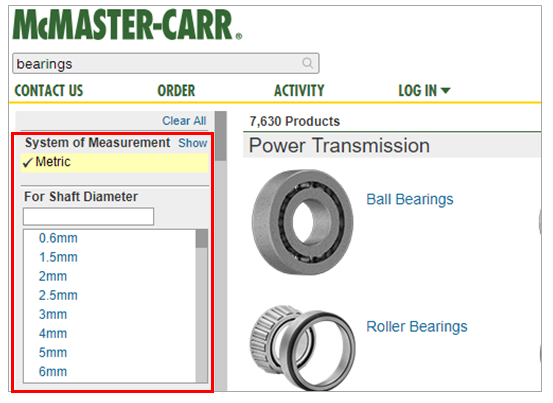The width and height of the screenshot is (553, 403).
Task: Open the Roller Bearings product image
Action: coord(303,347)
